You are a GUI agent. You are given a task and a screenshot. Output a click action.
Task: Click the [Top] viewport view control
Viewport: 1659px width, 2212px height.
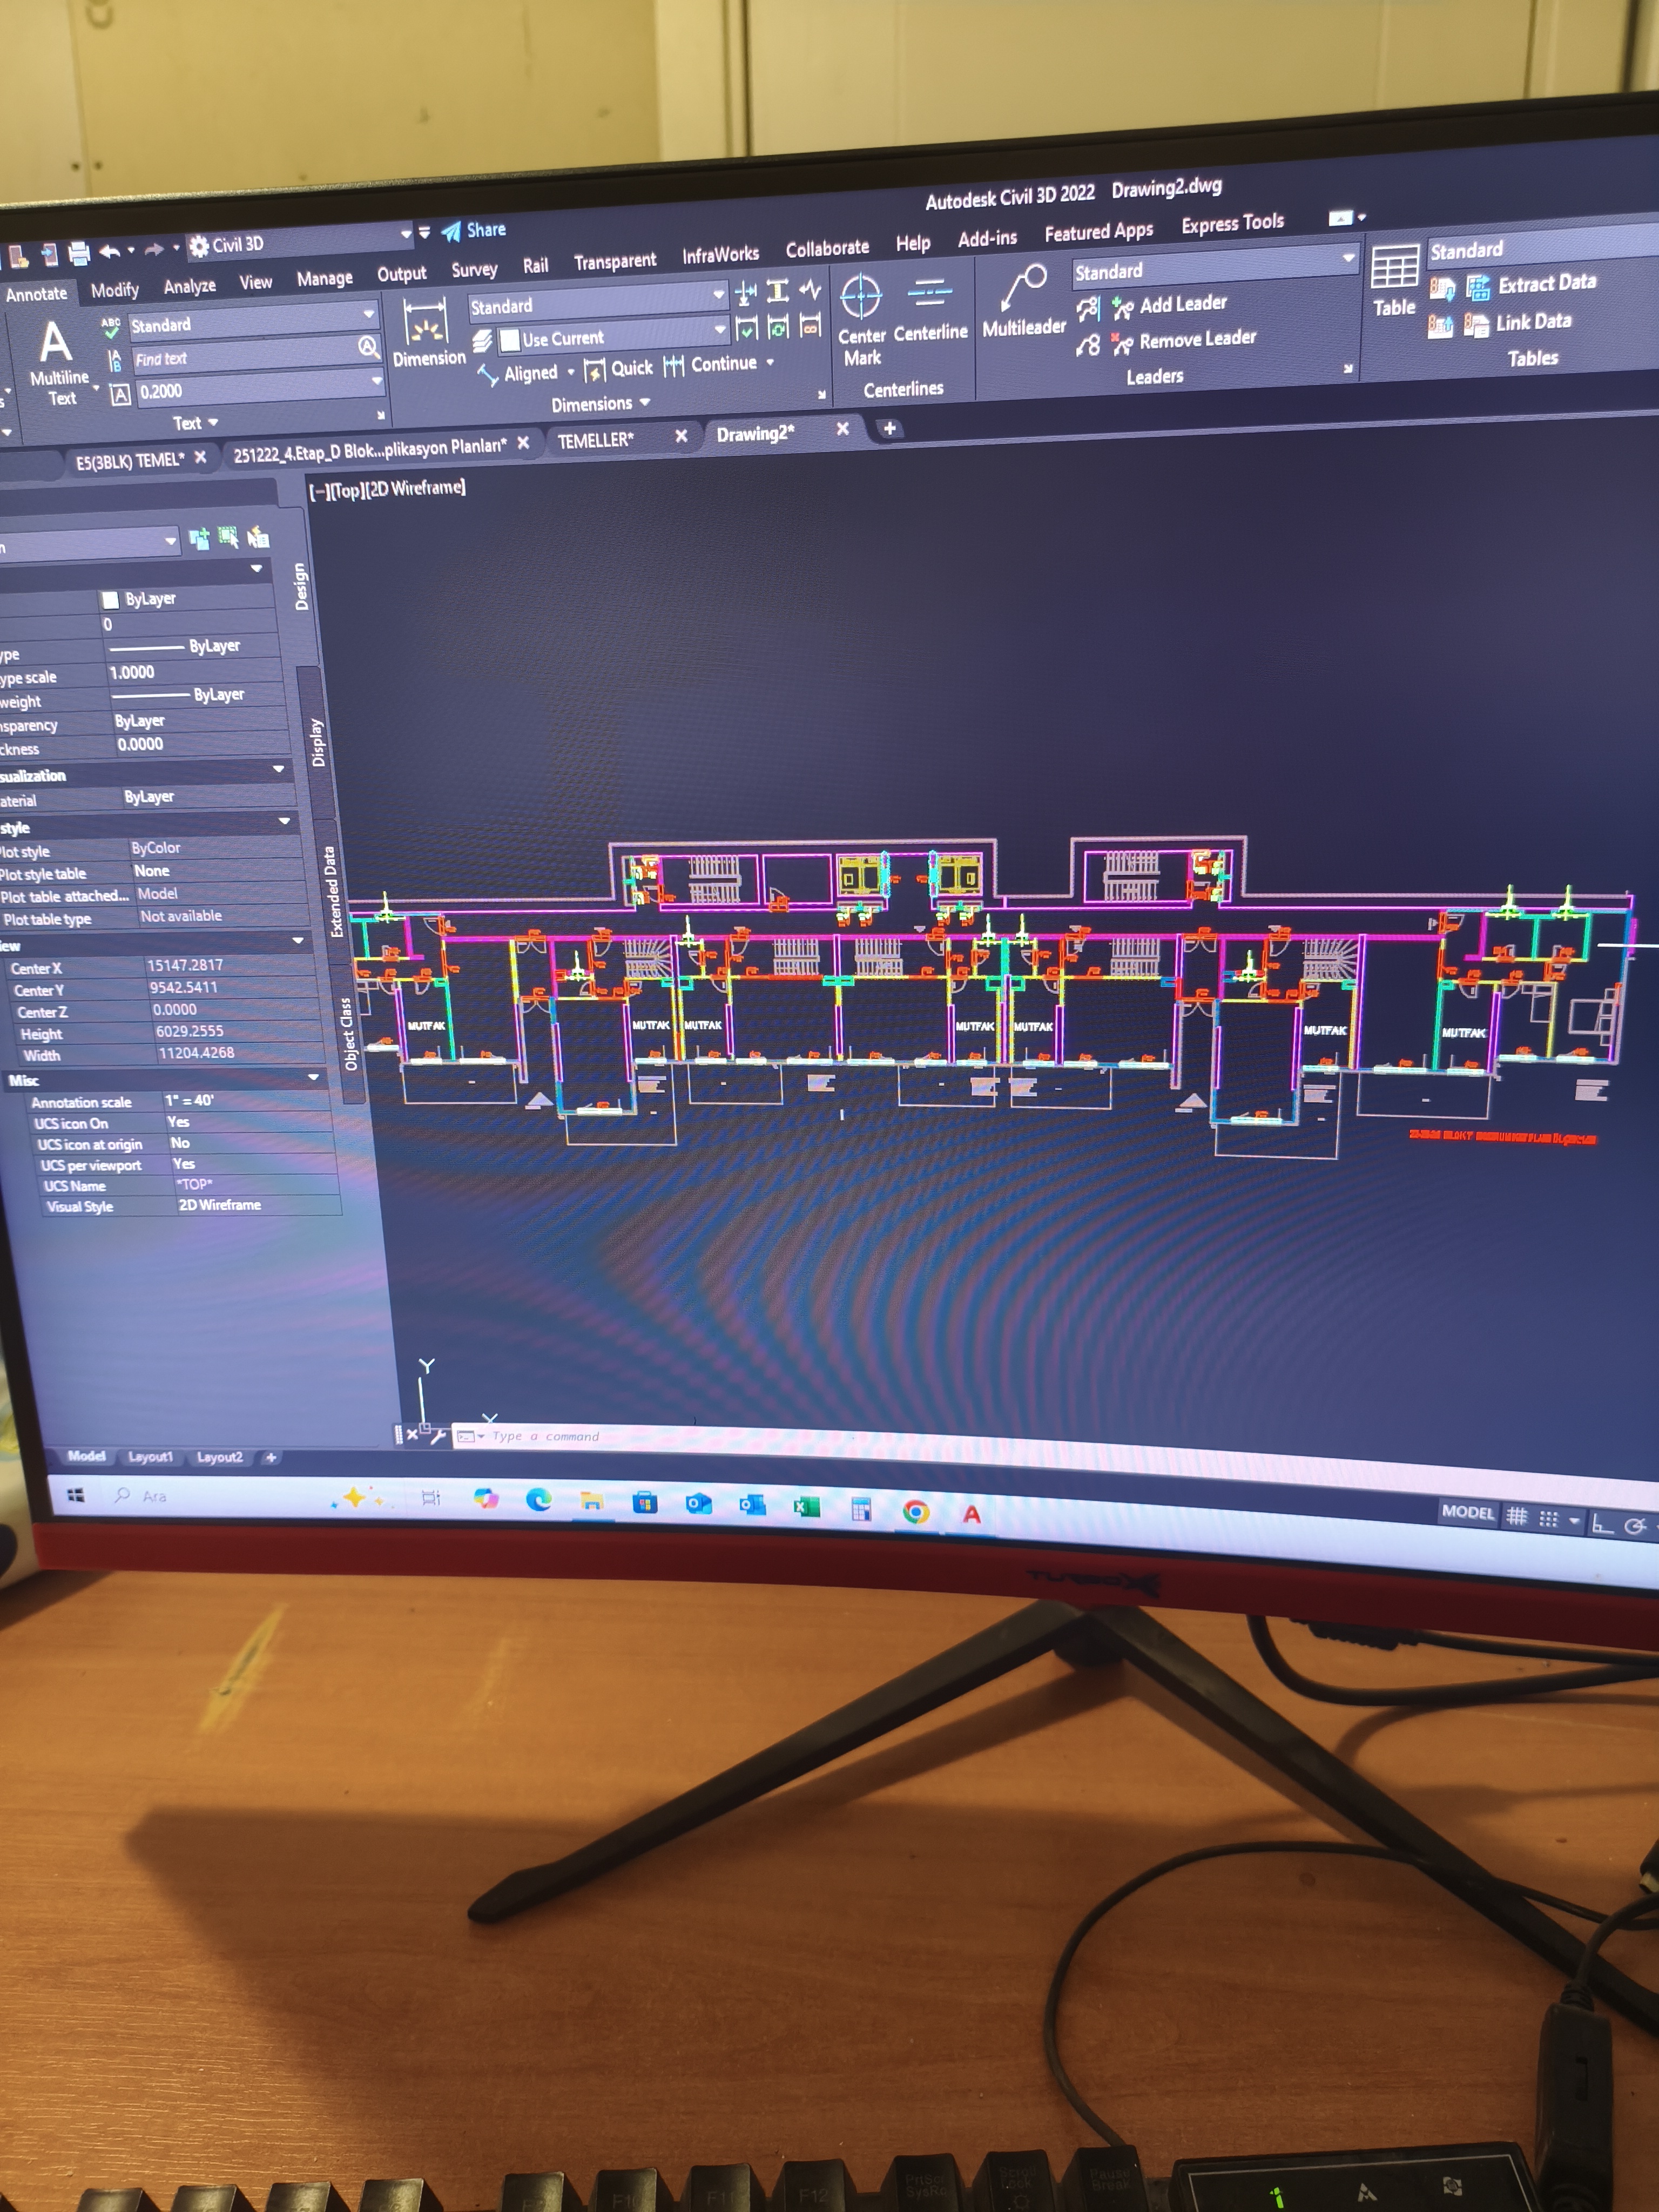point(347,490)
